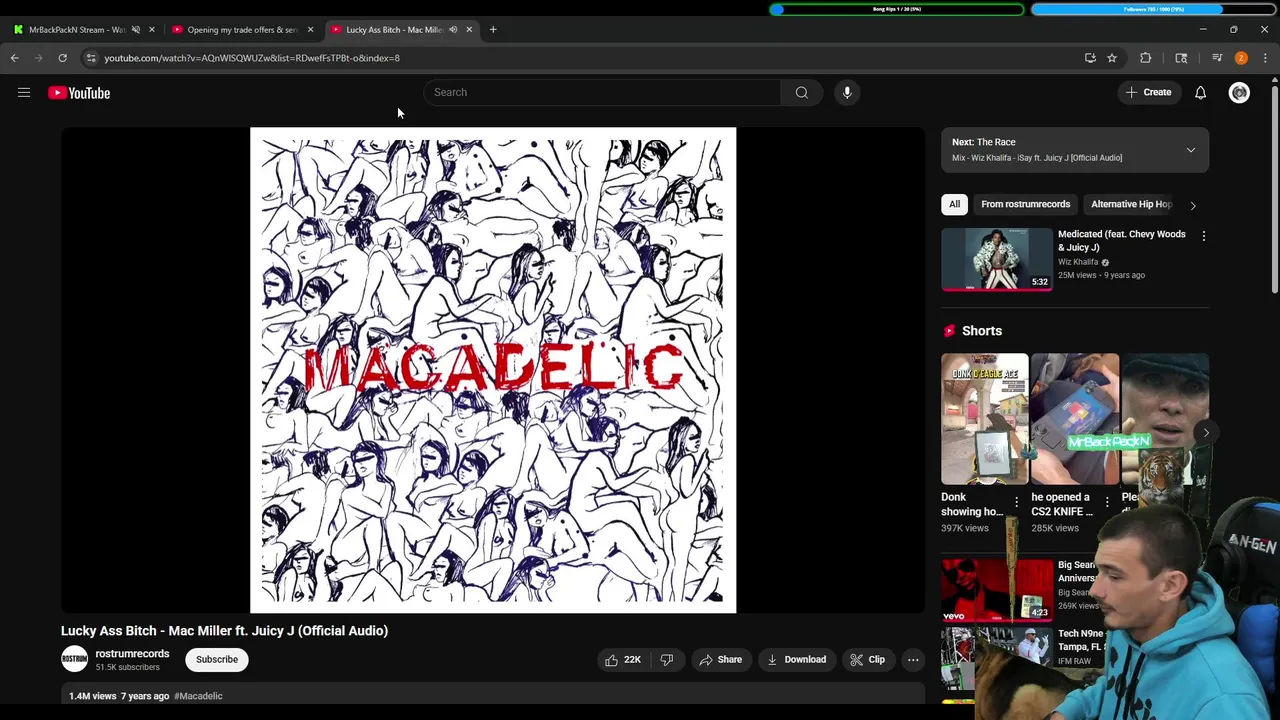Open the browser extensions puzzle icon
The width and height of the screenshot is (1280, 720).
[1146, 58]
